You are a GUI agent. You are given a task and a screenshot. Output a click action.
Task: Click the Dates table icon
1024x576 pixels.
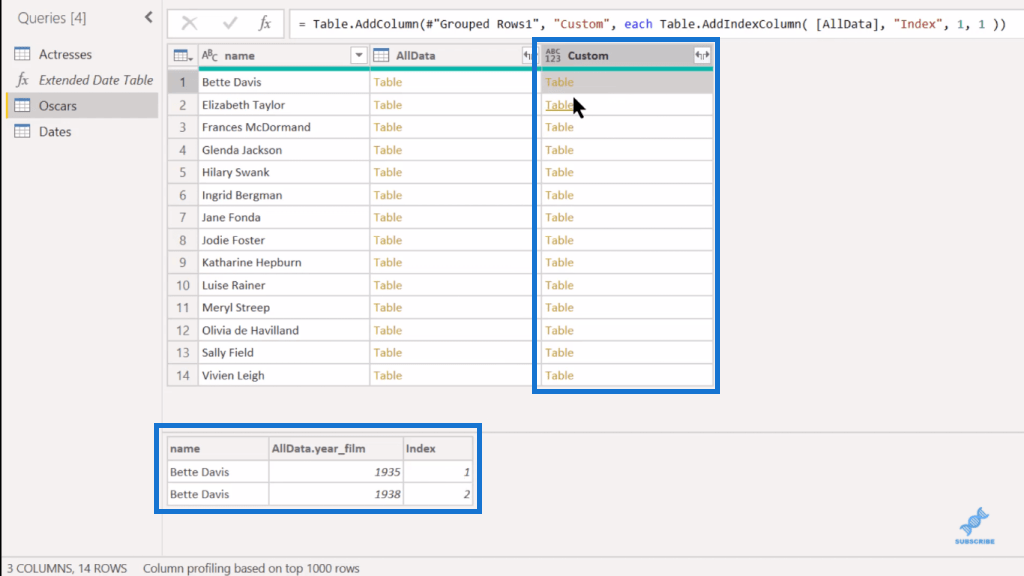click(22, 131)
